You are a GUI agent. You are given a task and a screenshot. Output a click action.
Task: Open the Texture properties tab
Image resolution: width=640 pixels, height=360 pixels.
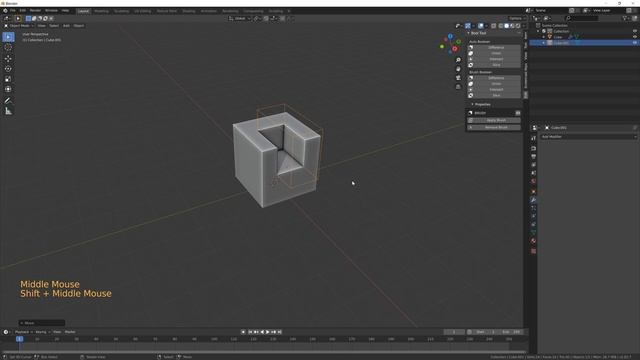point(533,251)
